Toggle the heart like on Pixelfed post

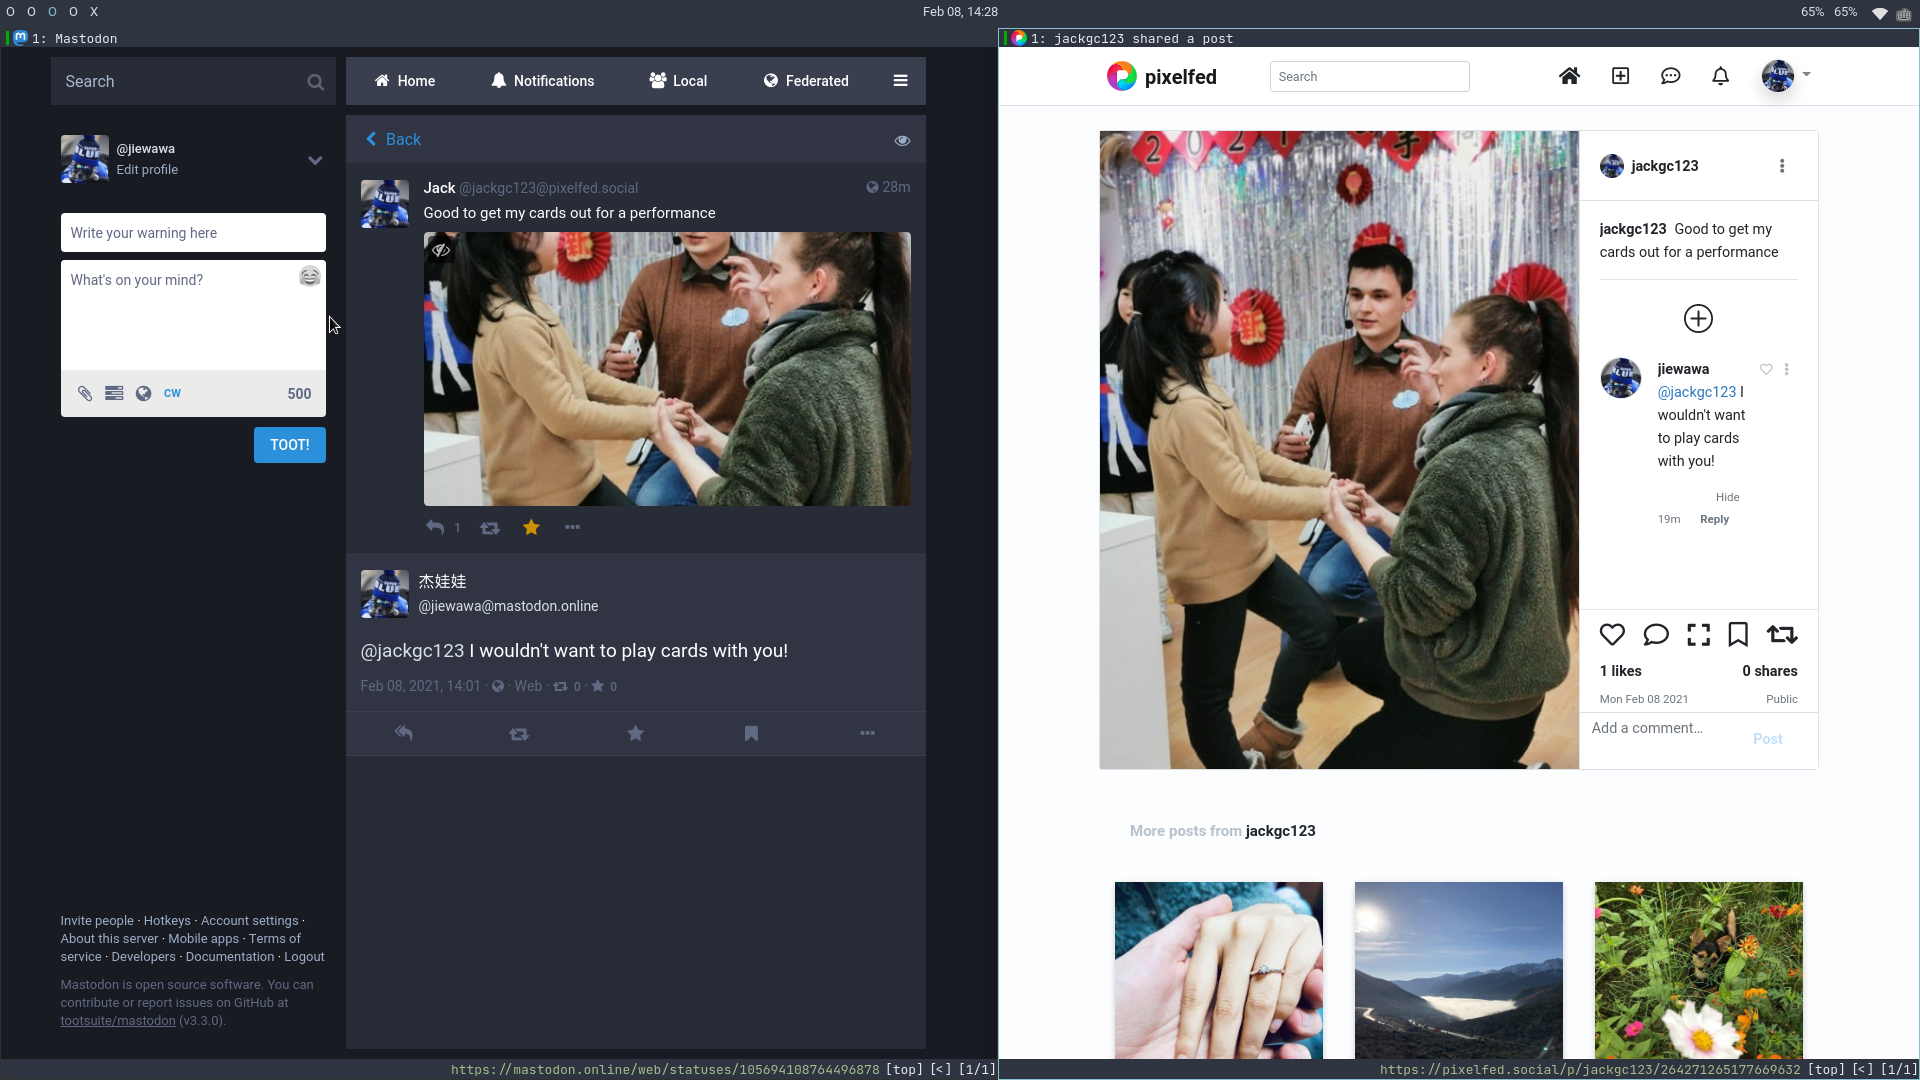point(1611,634)
